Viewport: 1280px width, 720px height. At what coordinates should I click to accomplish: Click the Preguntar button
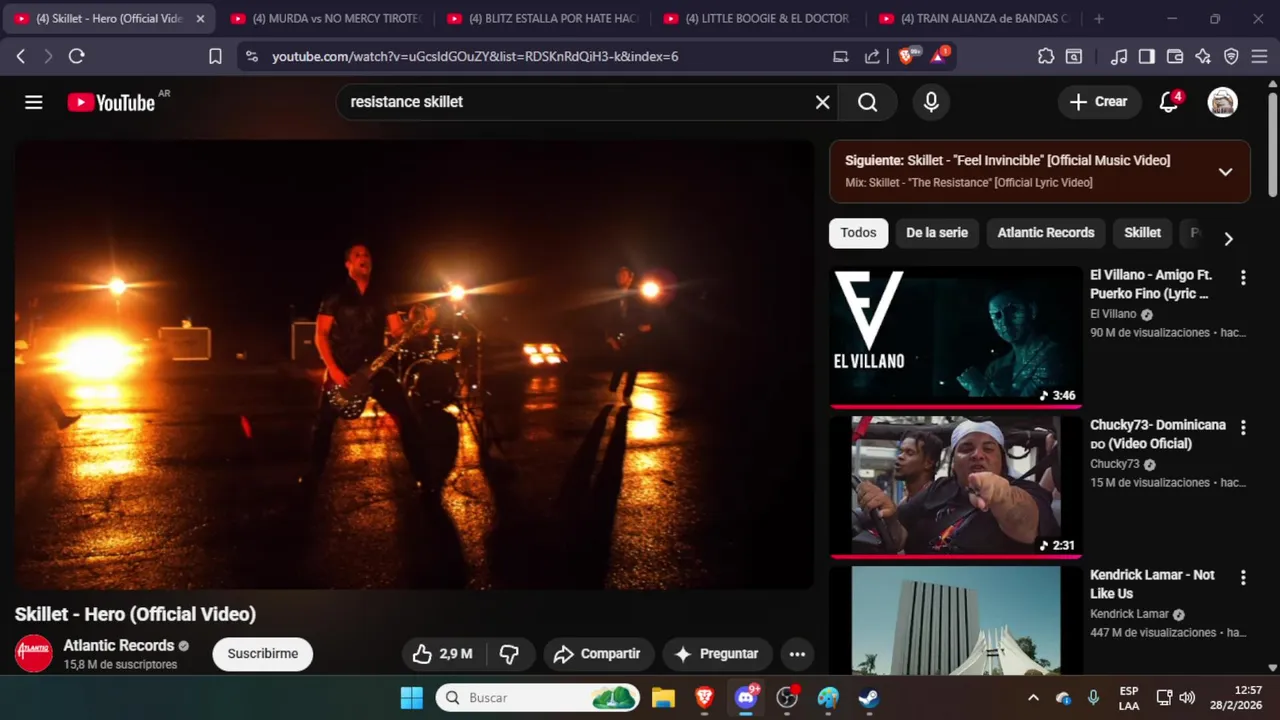(x=717, y=654)
